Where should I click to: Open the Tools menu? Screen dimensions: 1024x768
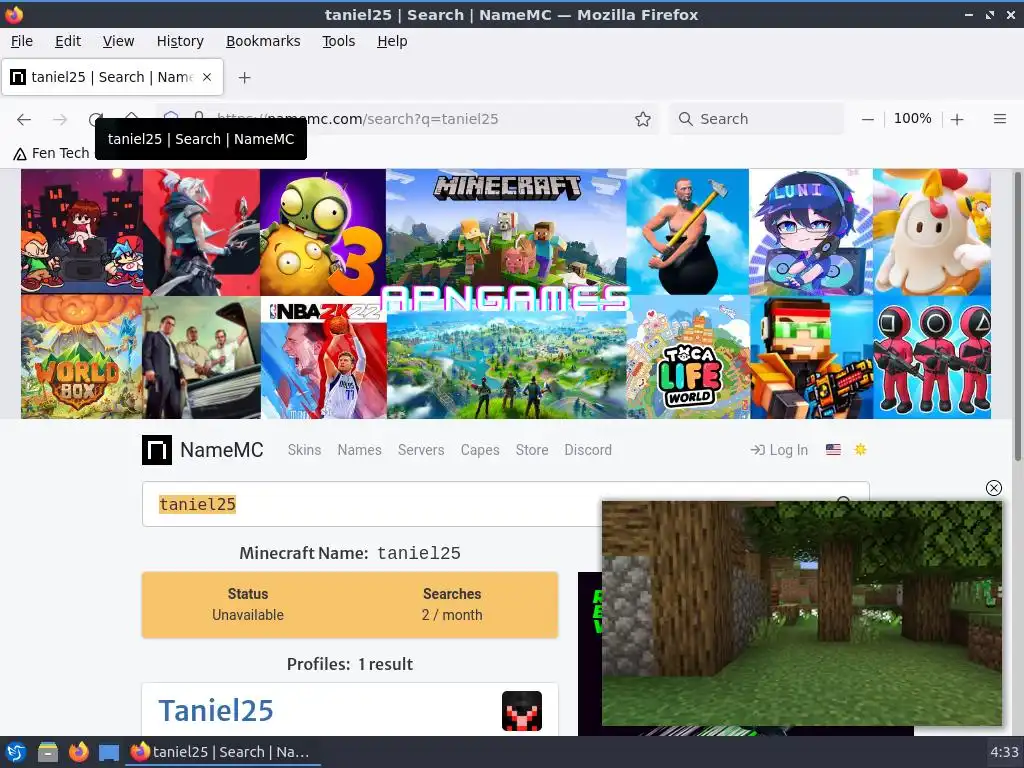tap(338, 41)
